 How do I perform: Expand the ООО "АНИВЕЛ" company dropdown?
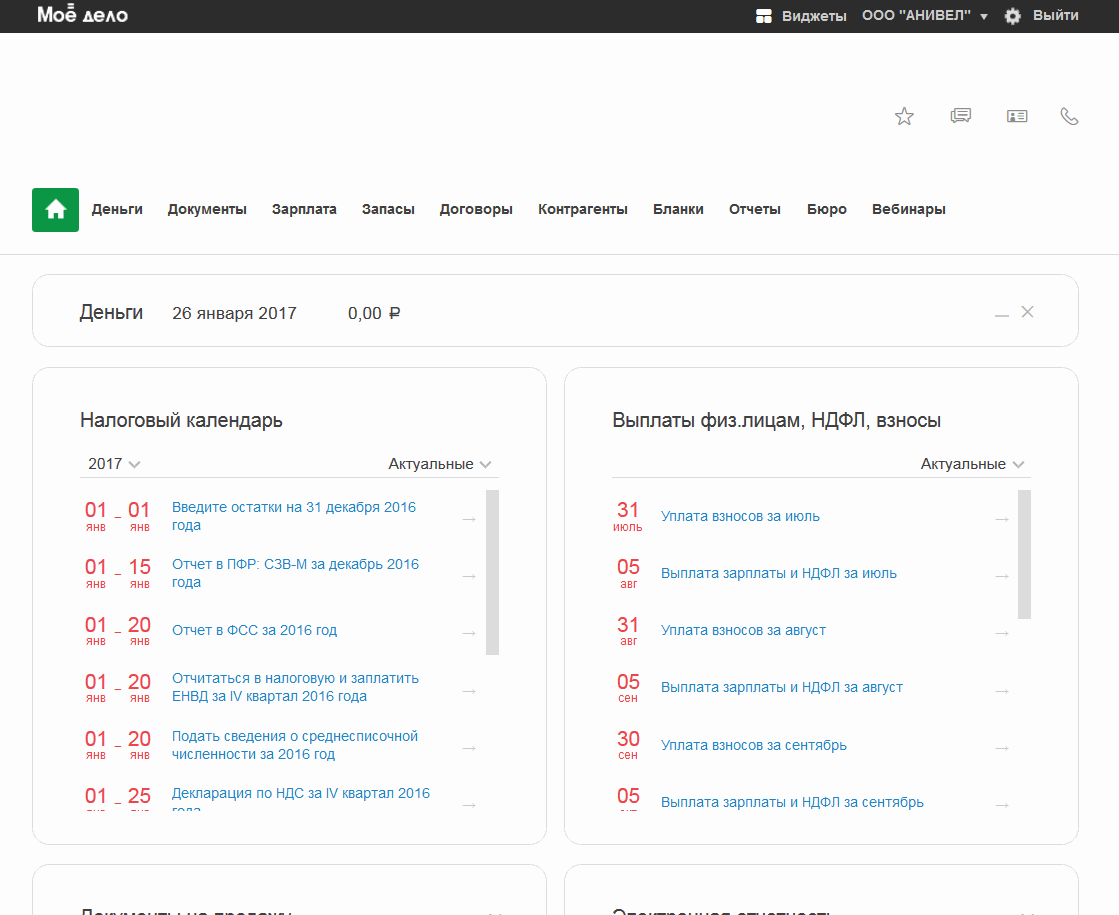[x=925, y=16]
